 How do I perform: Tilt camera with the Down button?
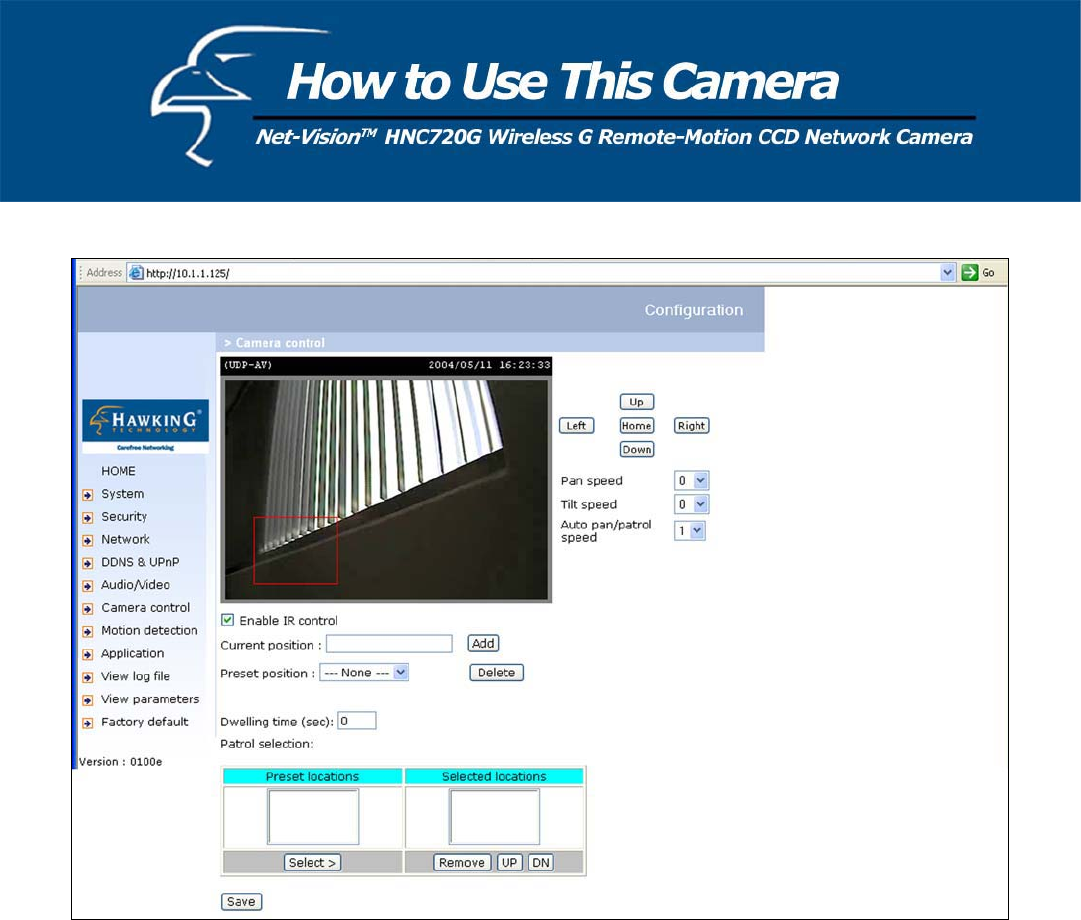636,450
